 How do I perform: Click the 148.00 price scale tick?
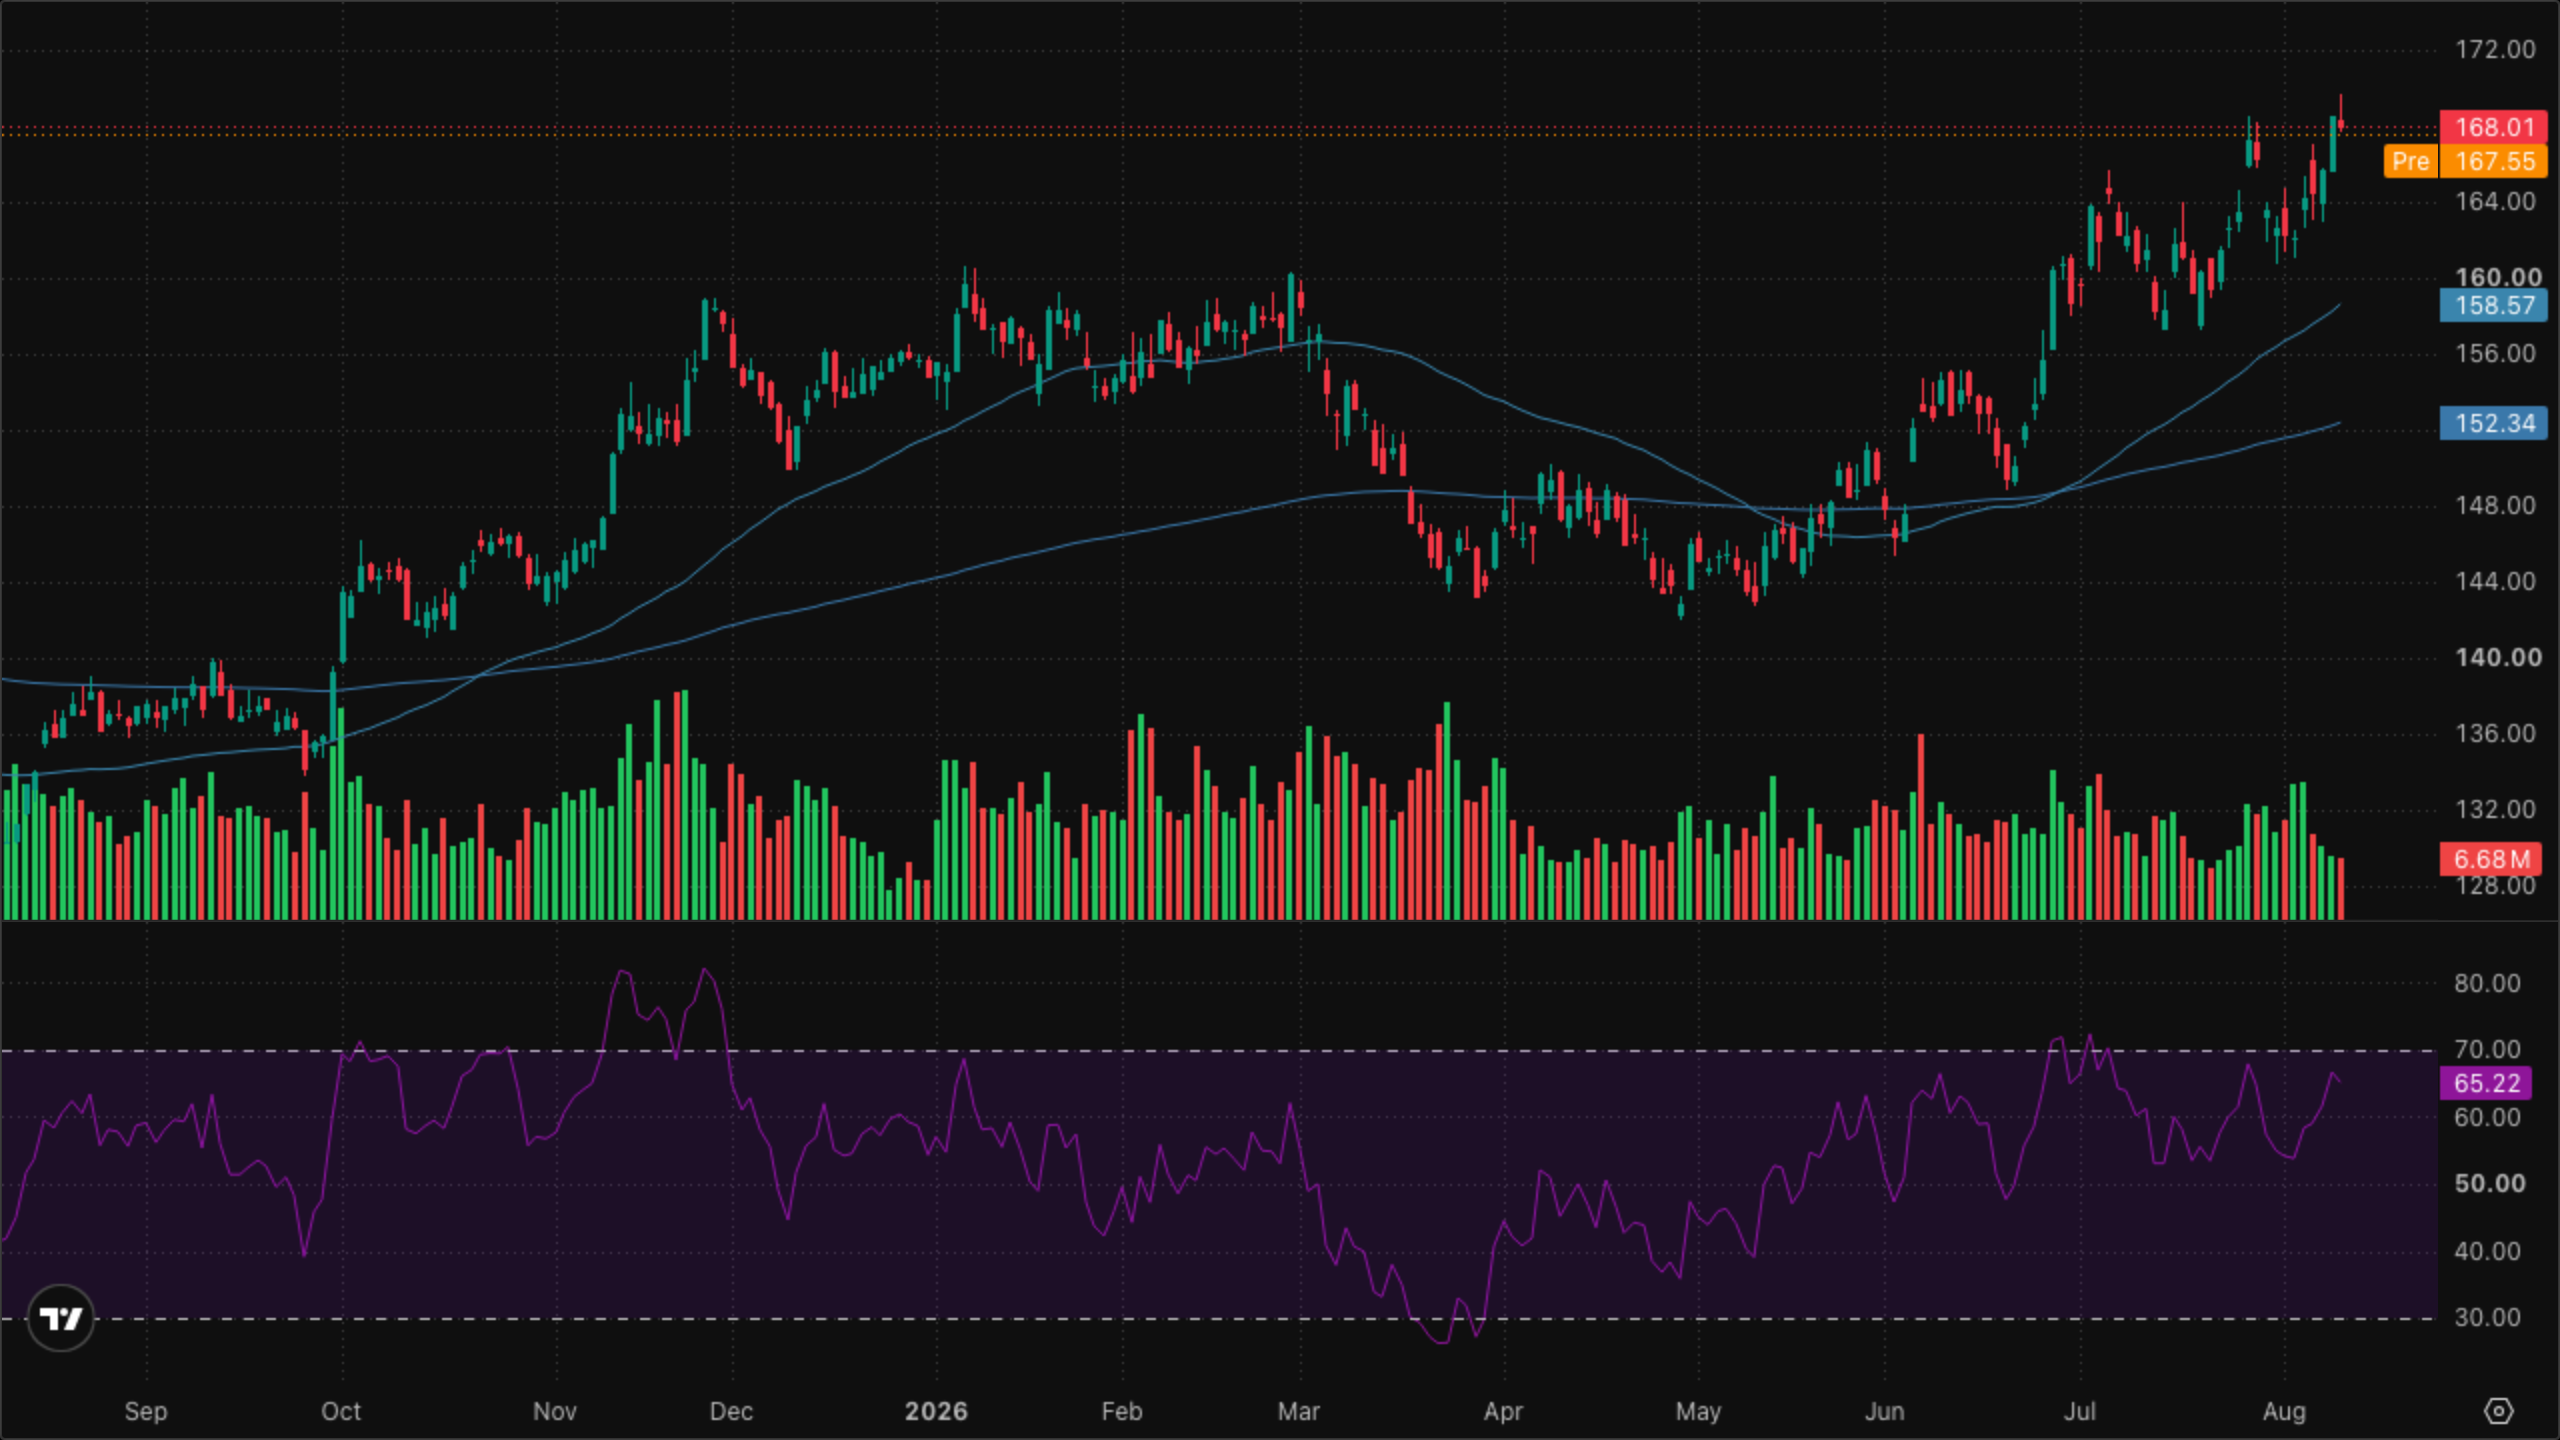2495,506
